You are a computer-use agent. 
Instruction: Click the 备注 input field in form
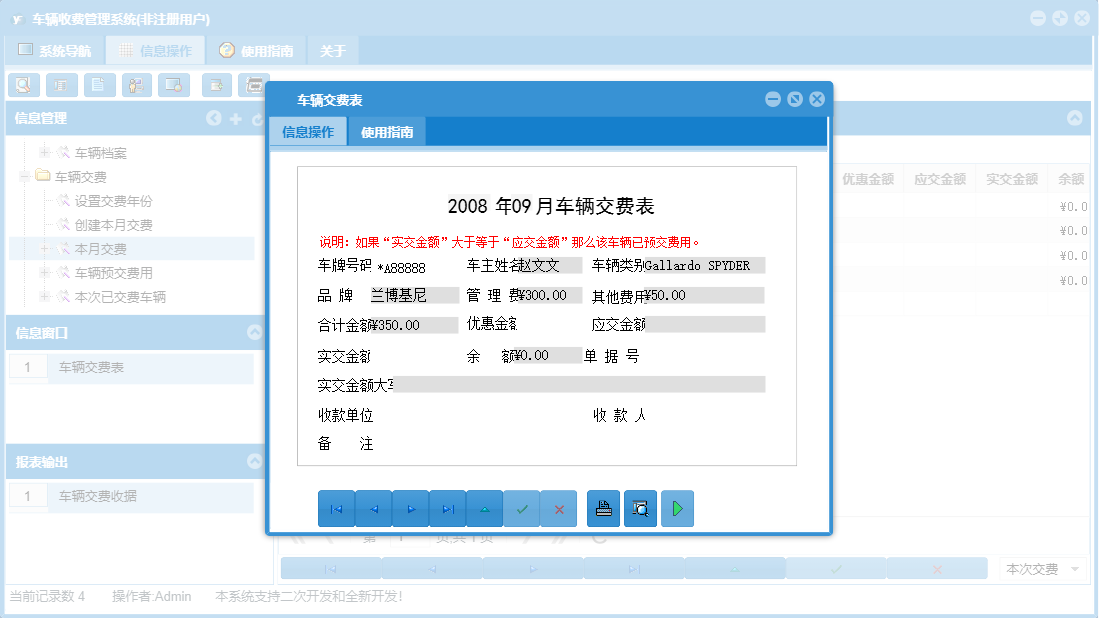(x=500, y=443)
